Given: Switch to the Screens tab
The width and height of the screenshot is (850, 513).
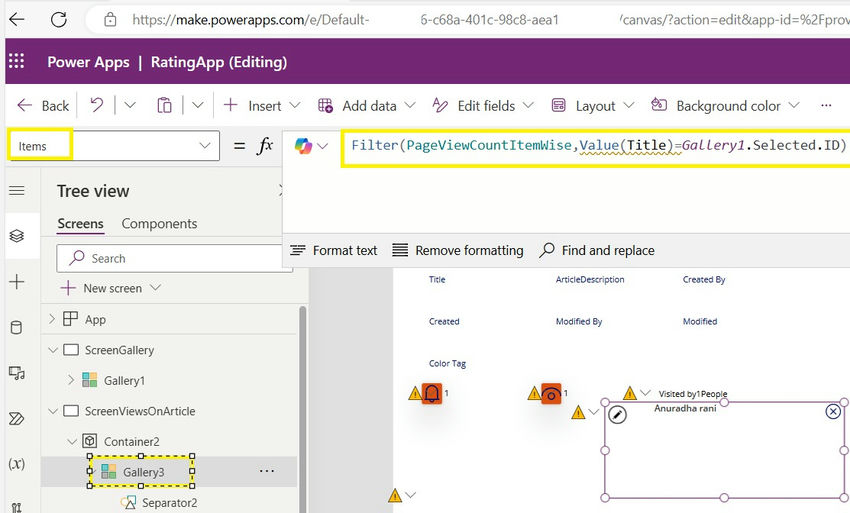Looking at the screenshot, I should click(x=80, y=224).
